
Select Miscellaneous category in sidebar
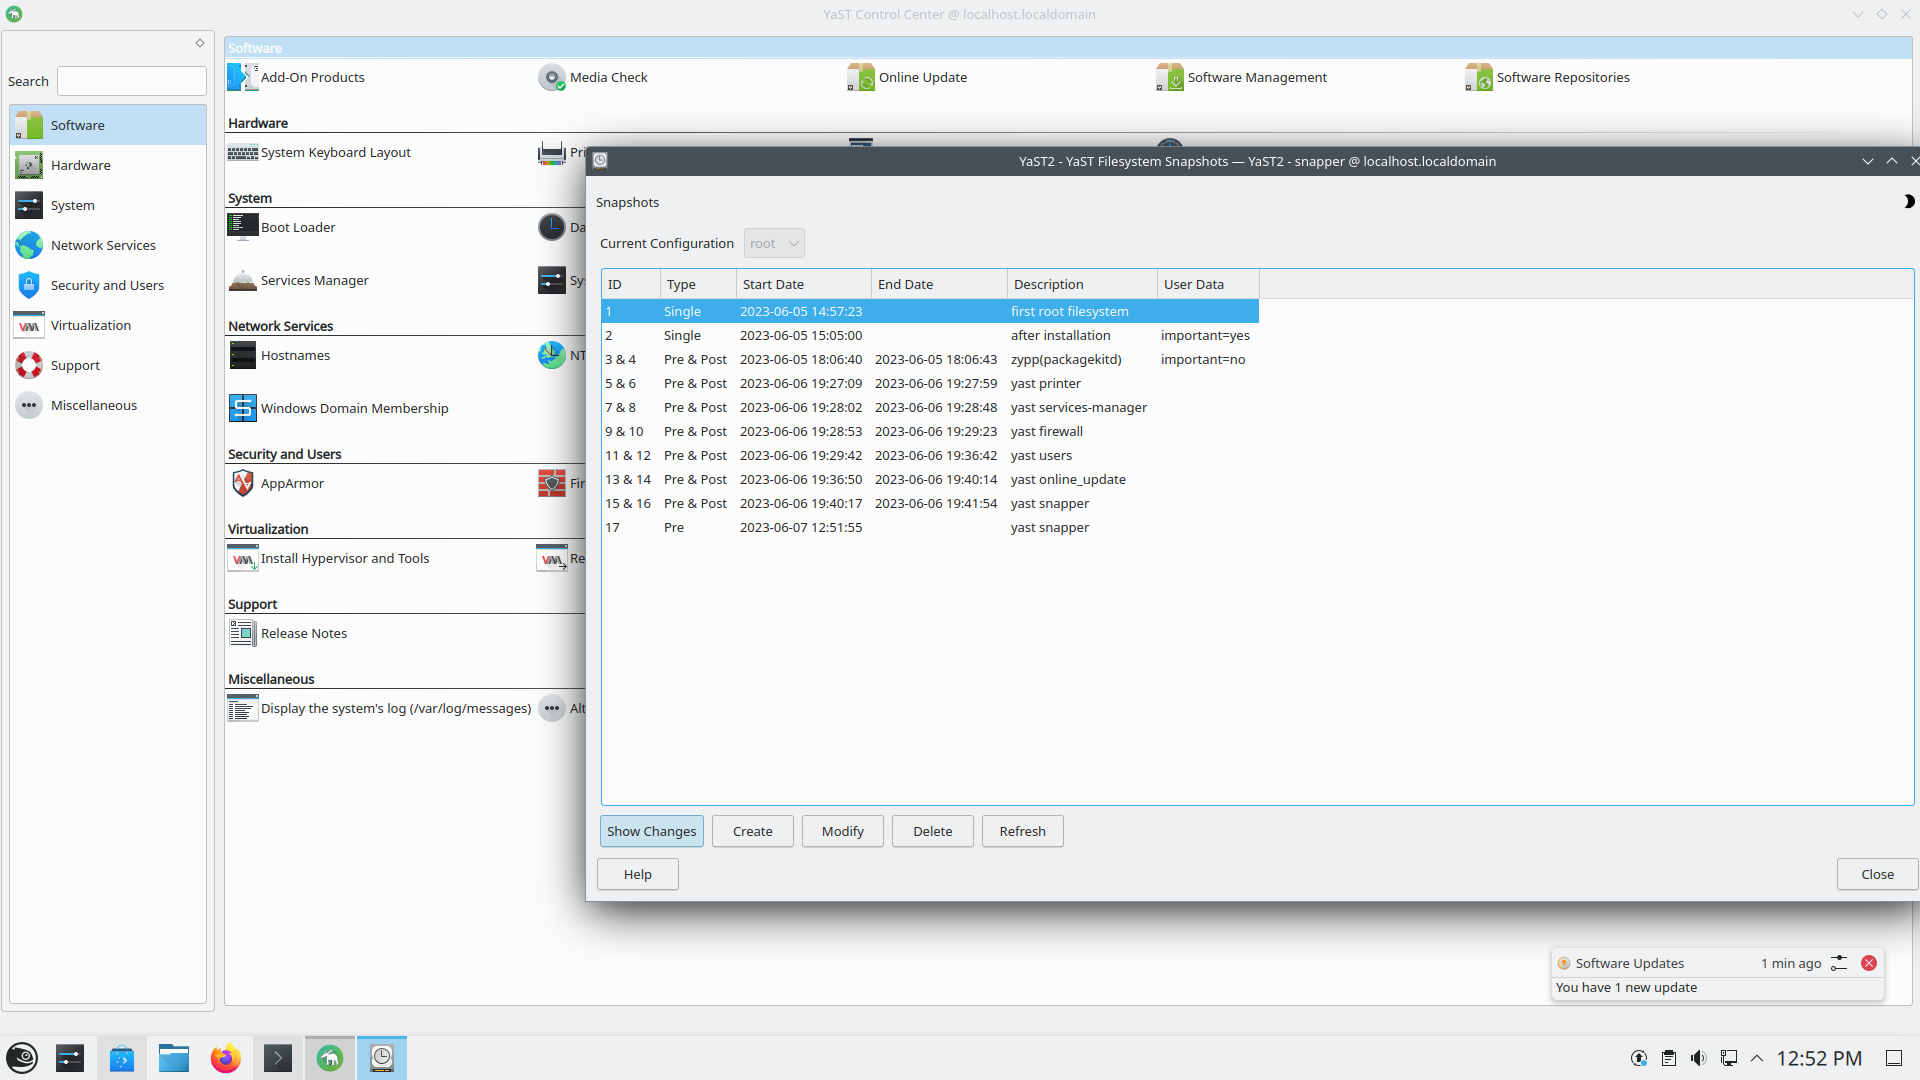click(x=108, y=405)
